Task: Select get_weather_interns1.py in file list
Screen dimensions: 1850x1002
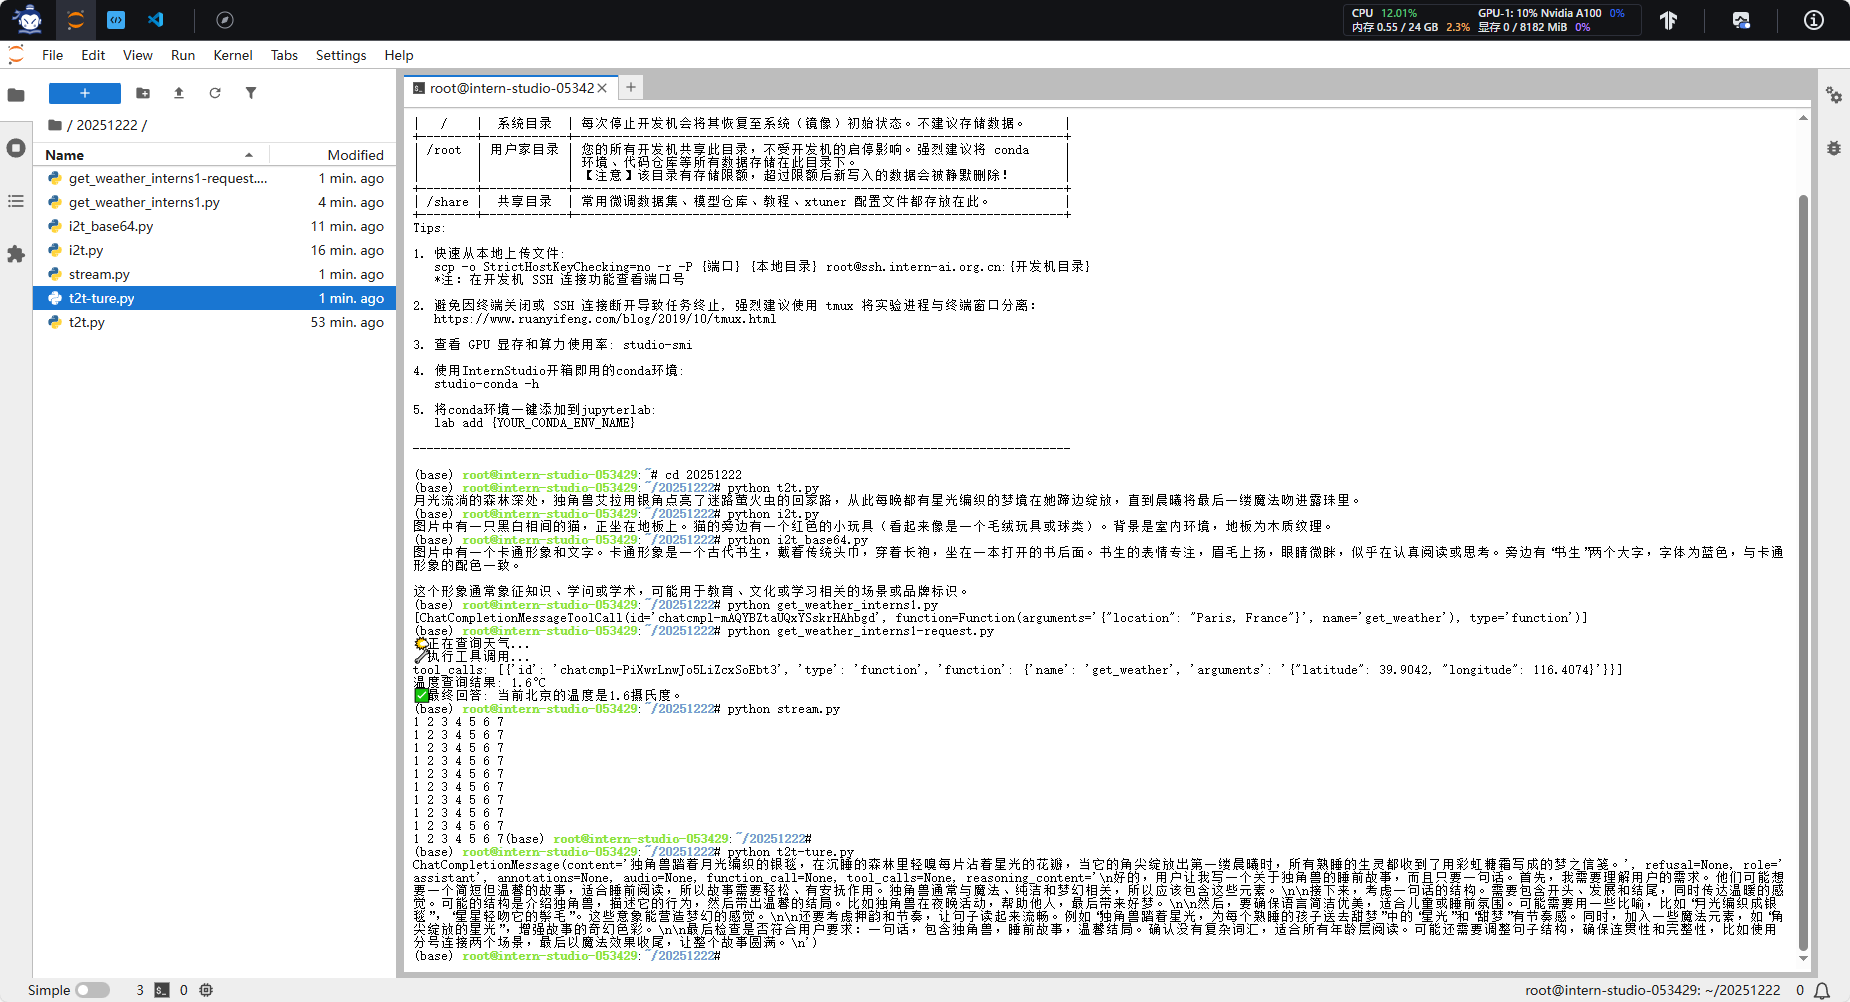Action: tap(144, 202)
